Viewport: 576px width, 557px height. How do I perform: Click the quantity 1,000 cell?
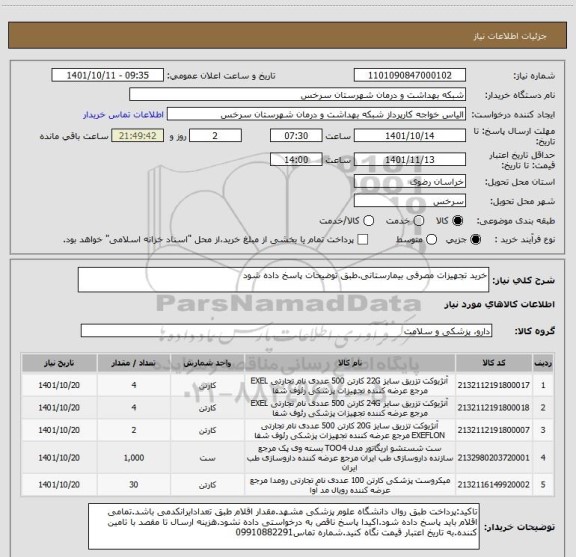tap(134, 458)
